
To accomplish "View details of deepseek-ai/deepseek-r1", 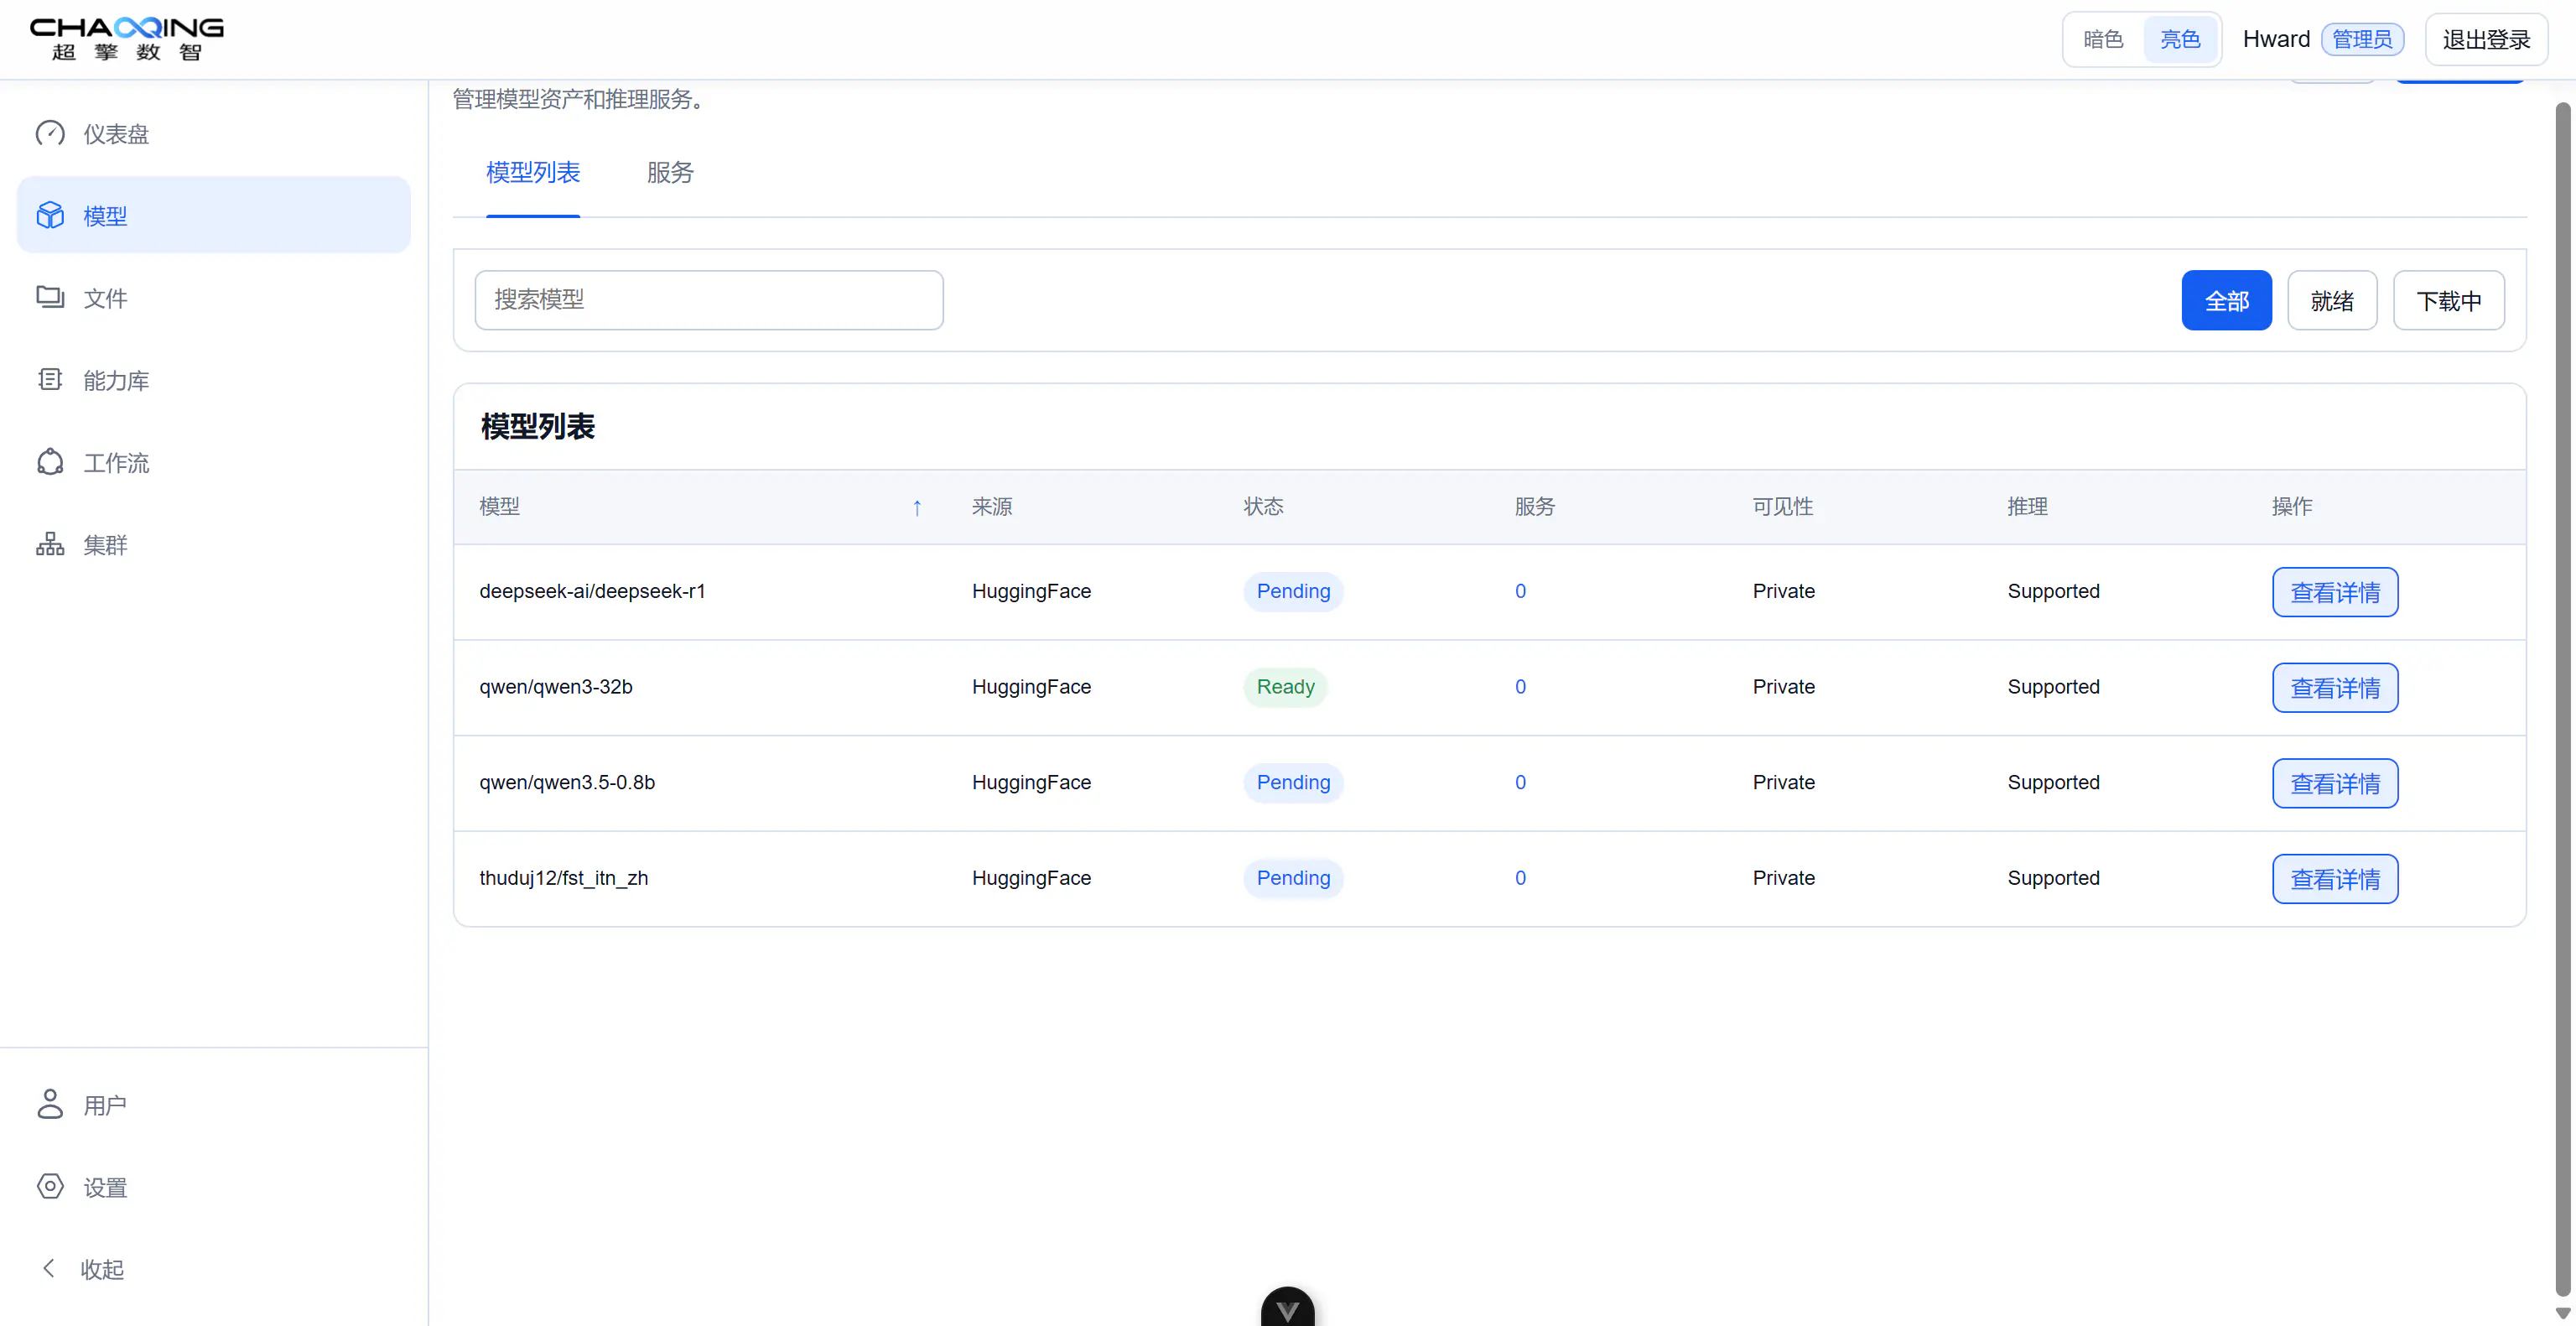I will tap(2335, 592).
